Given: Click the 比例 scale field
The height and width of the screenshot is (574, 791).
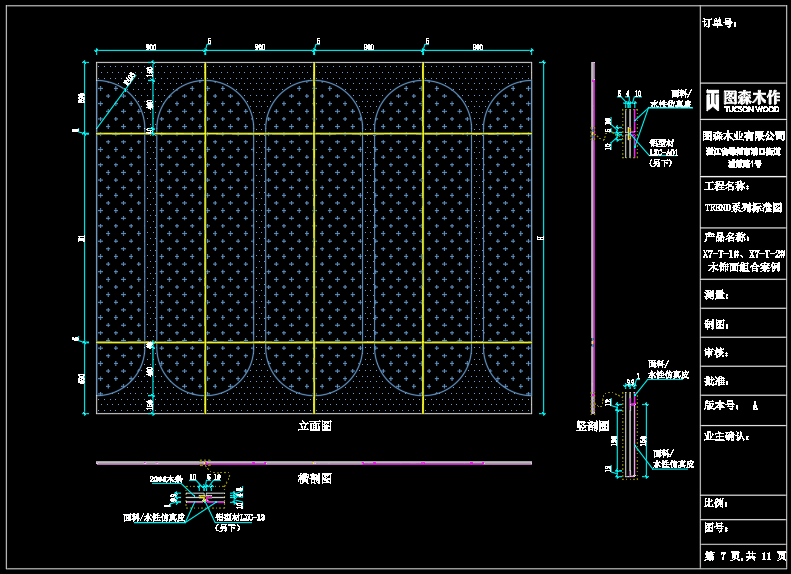Looking at the screenshot, I should click(x=714, y=503).
